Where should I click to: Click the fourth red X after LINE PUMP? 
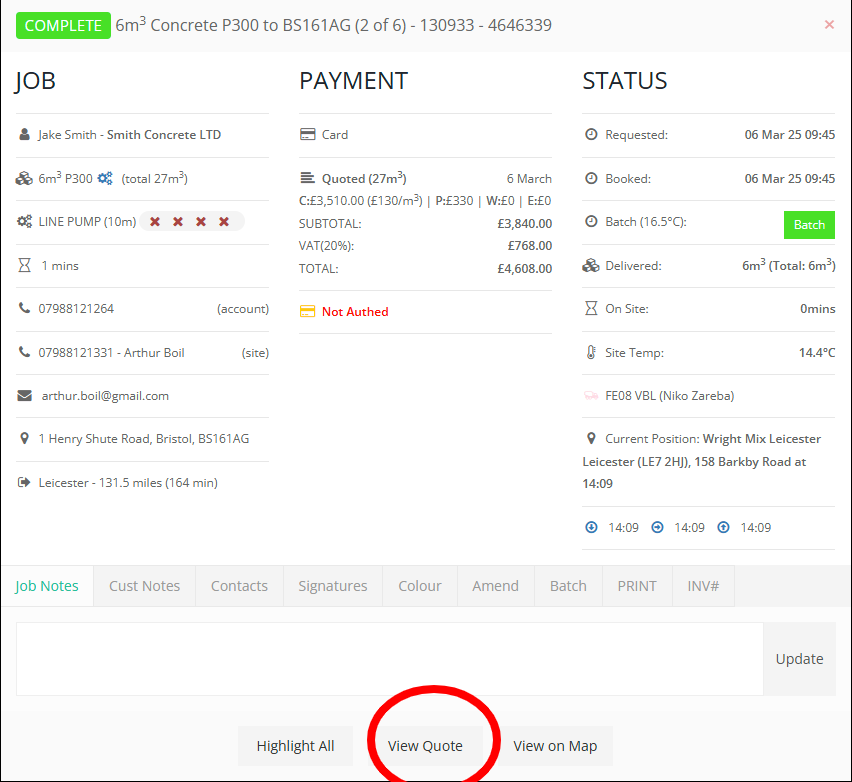coord(224,222)
